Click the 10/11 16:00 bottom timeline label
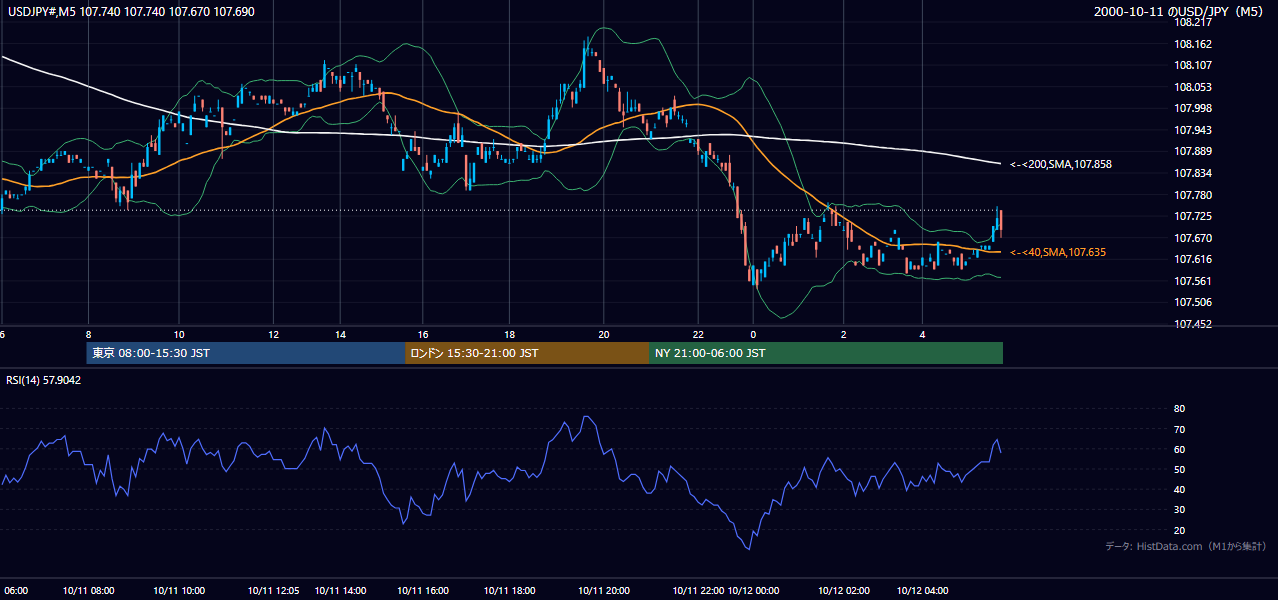1278x600 pixels. coord(423,590)
